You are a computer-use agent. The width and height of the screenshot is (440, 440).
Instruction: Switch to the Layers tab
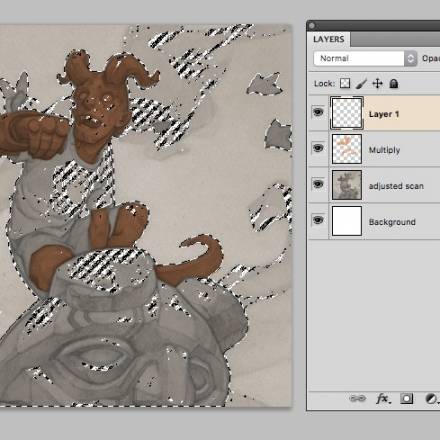[x=329, y=39]
